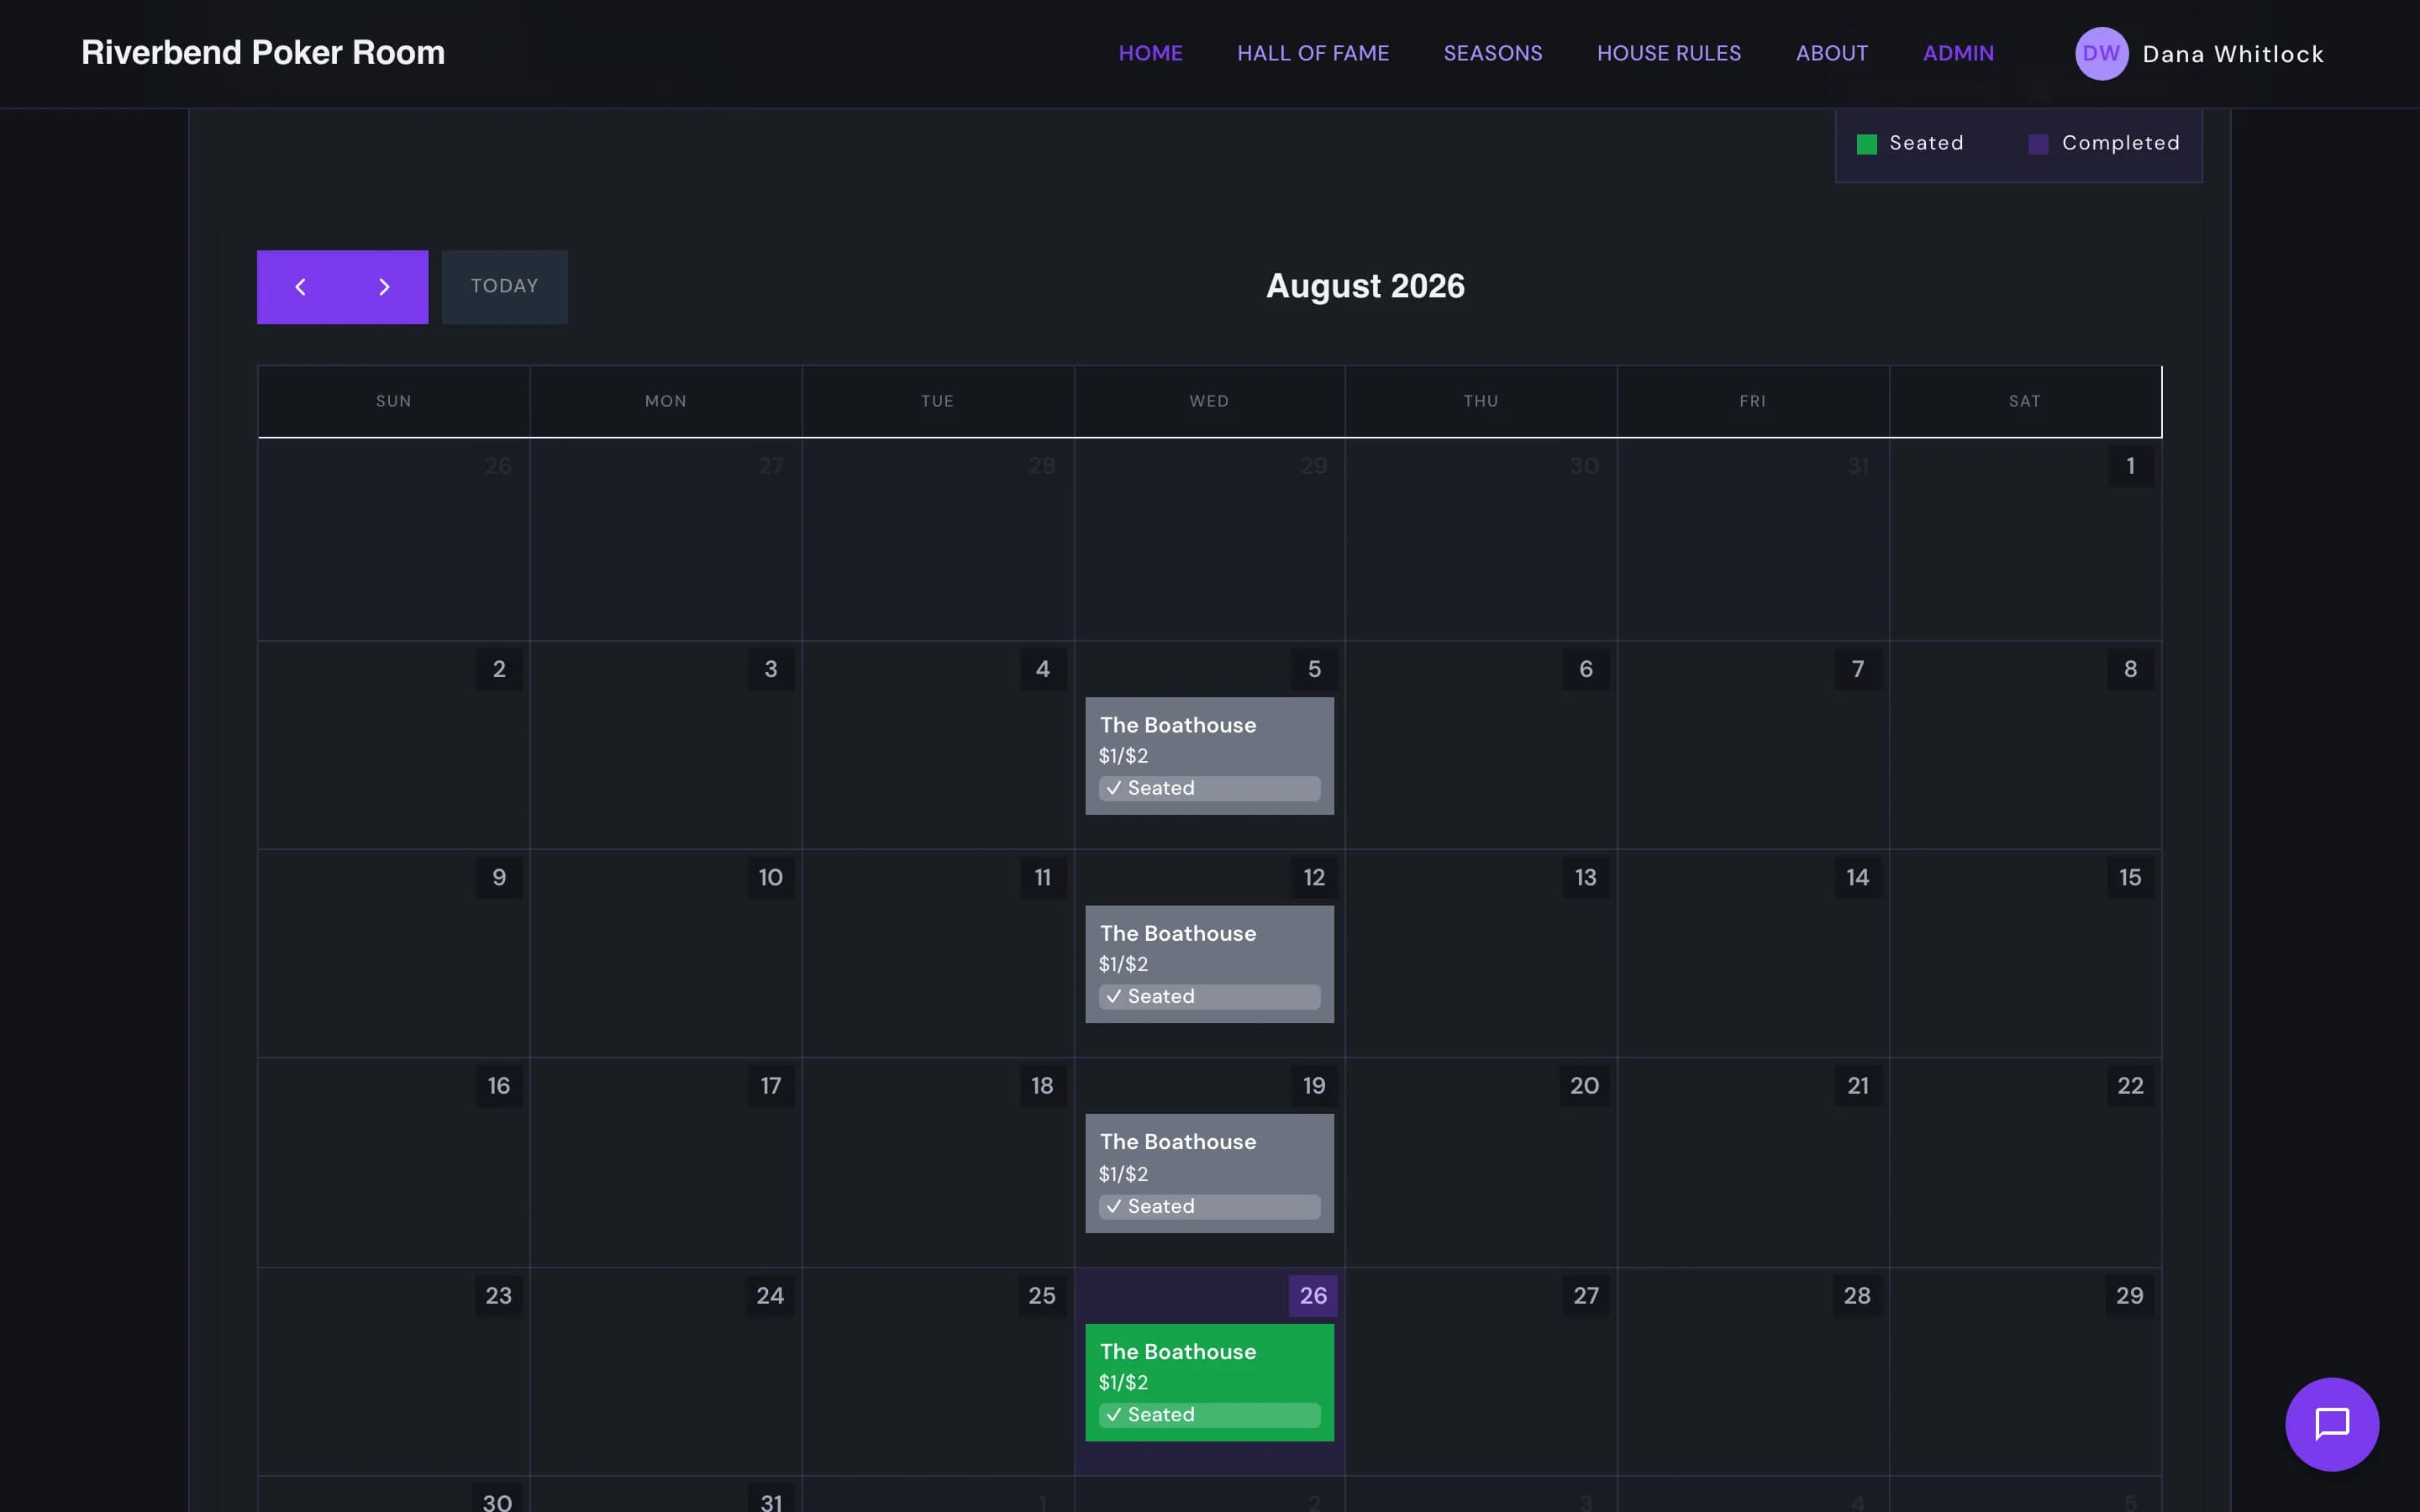Select day 18 in the calendar

point(1043,1086)
